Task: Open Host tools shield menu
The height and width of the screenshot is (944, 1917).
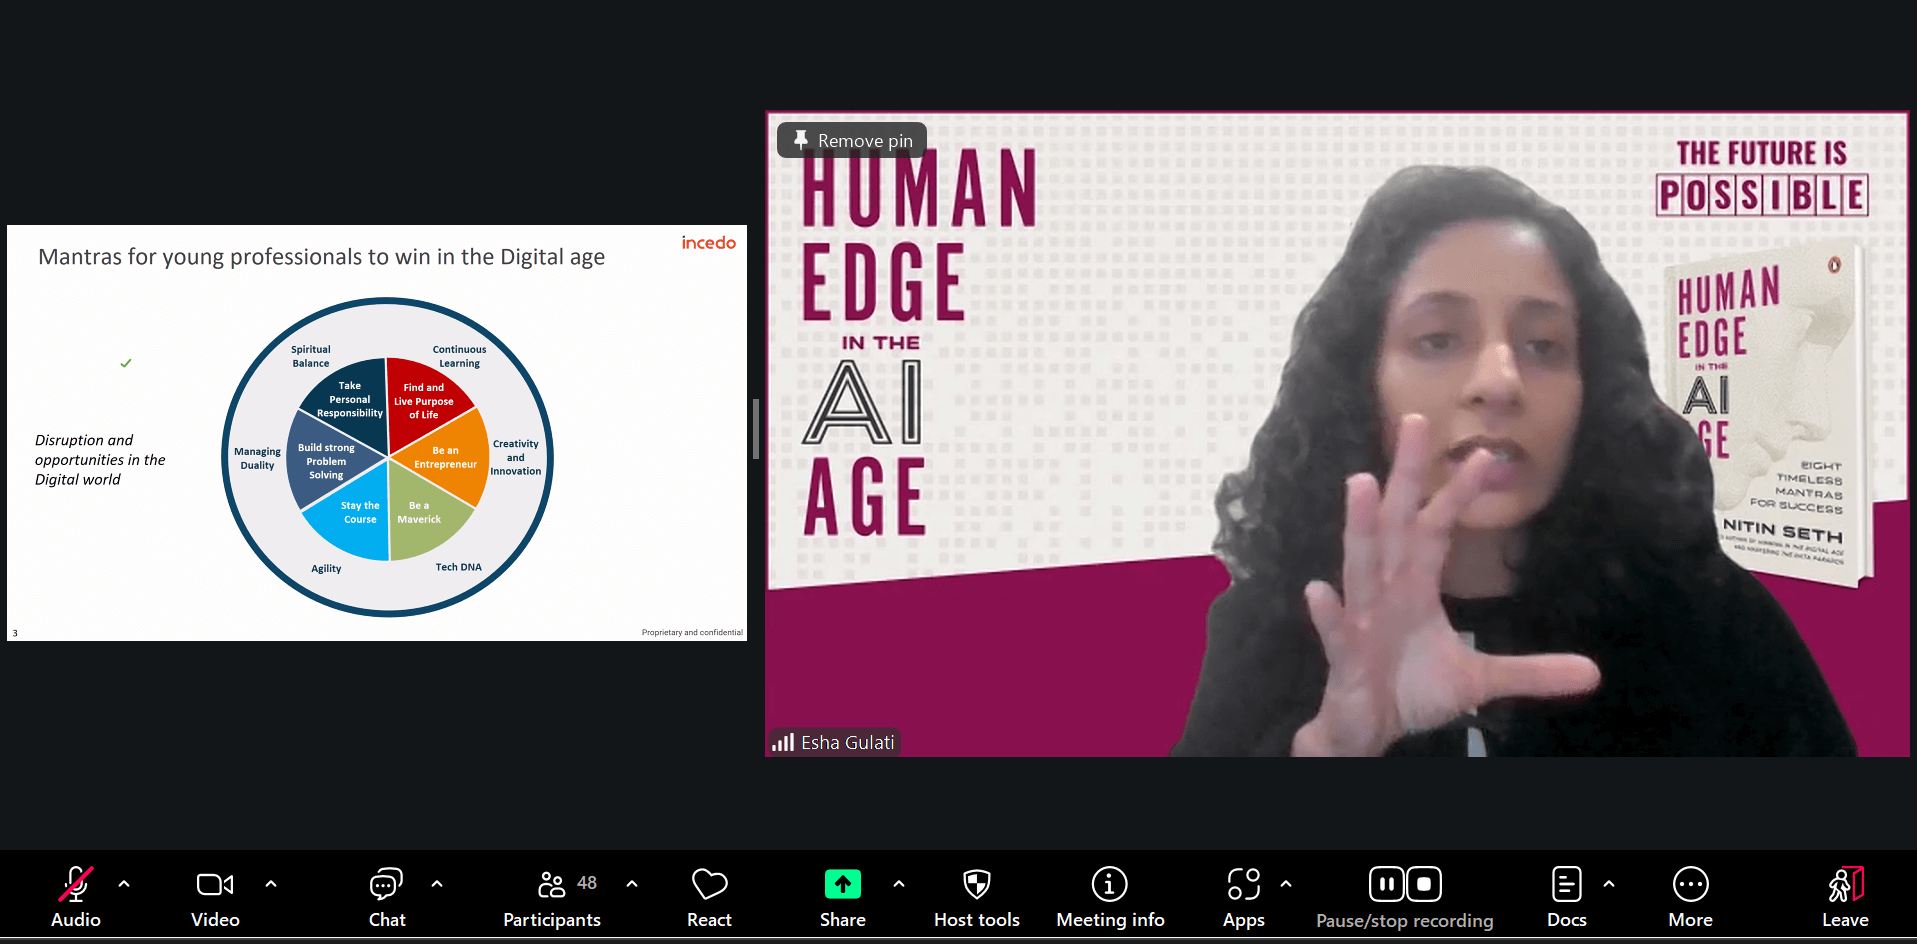Action: (x=976, y=886)
